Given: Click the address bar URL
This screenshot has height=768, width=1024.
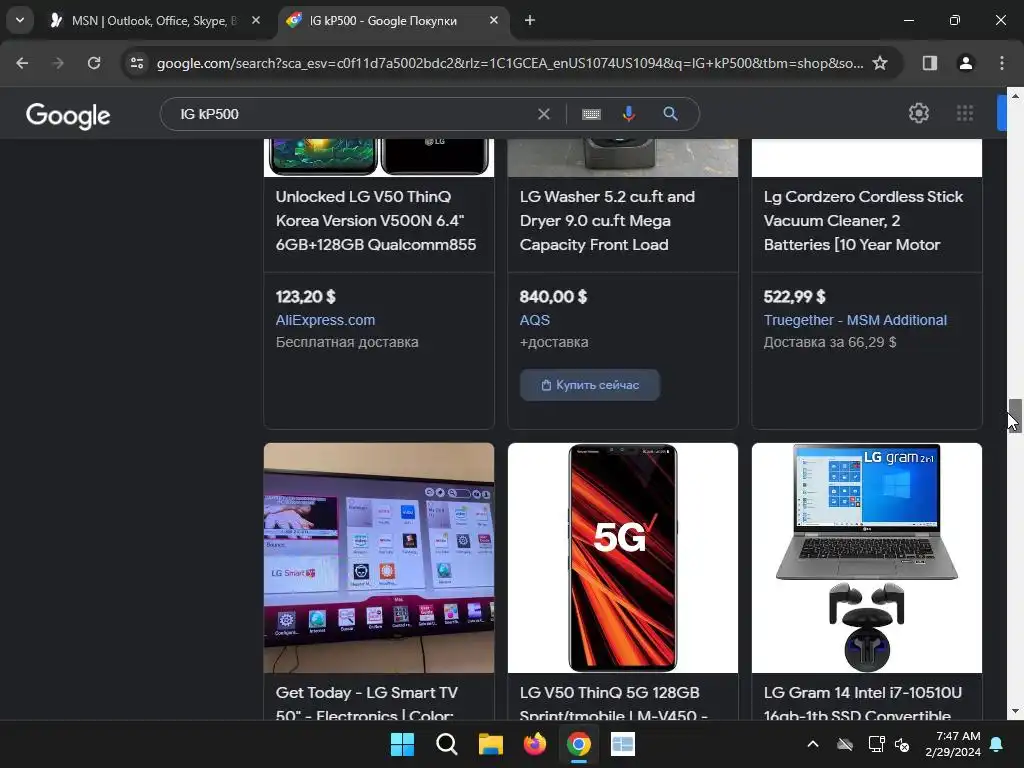Looking at the screenshot, I should [x=509, y=63].
